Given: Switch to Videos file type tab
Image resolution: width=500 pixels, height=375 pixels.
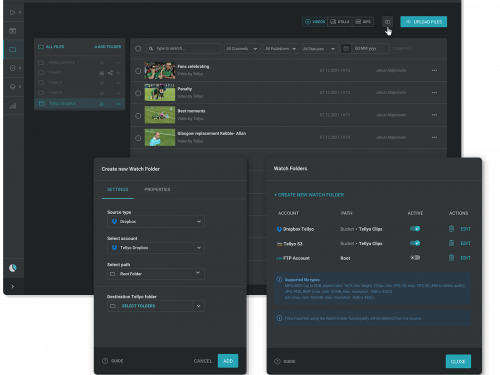Looking at the screenshot, I should point(315,22).
